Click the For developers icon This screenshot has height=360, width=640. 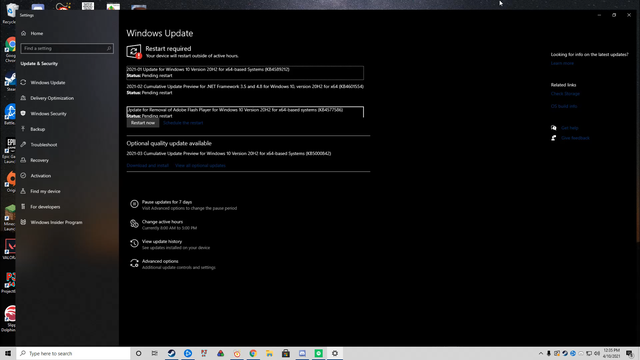(x=23, y=207)
